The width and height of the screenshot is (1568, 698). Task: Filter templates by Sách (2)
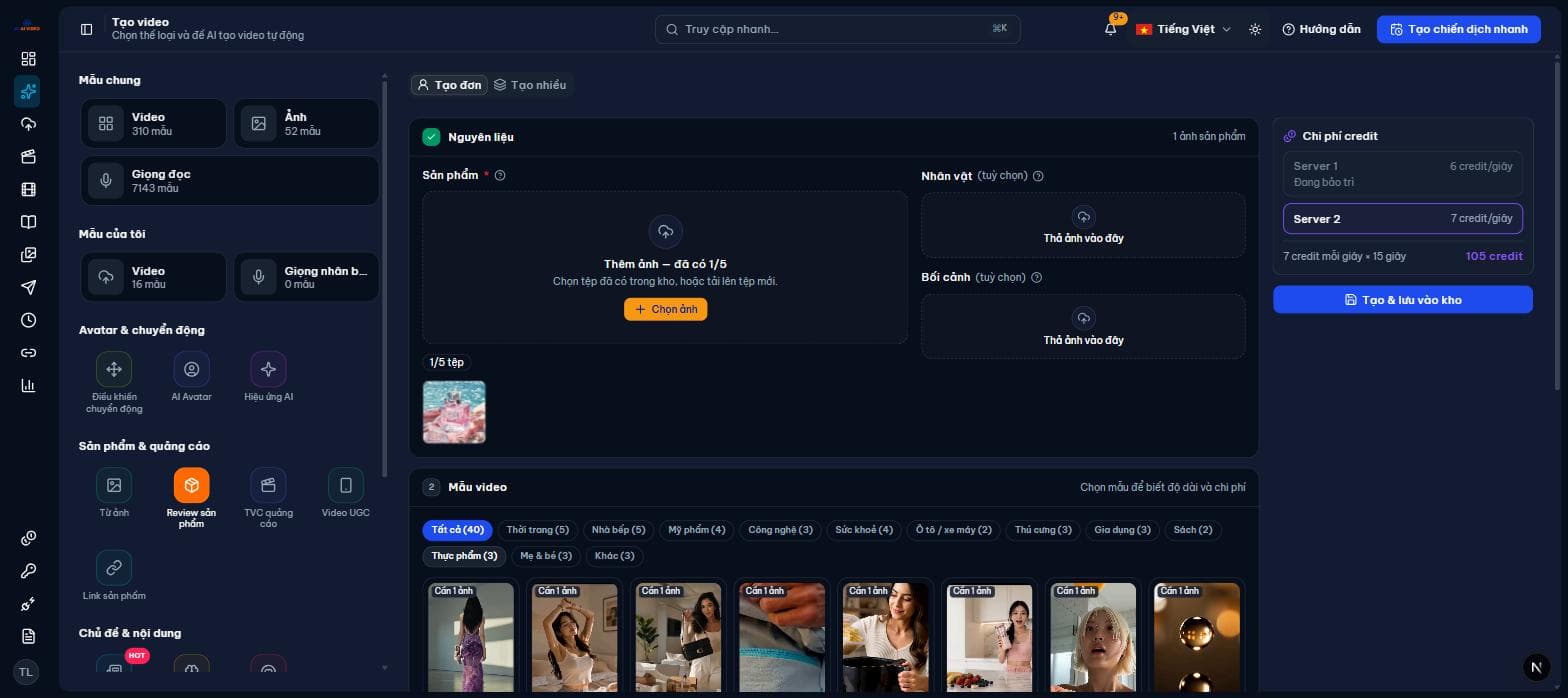click(1193, 530)
